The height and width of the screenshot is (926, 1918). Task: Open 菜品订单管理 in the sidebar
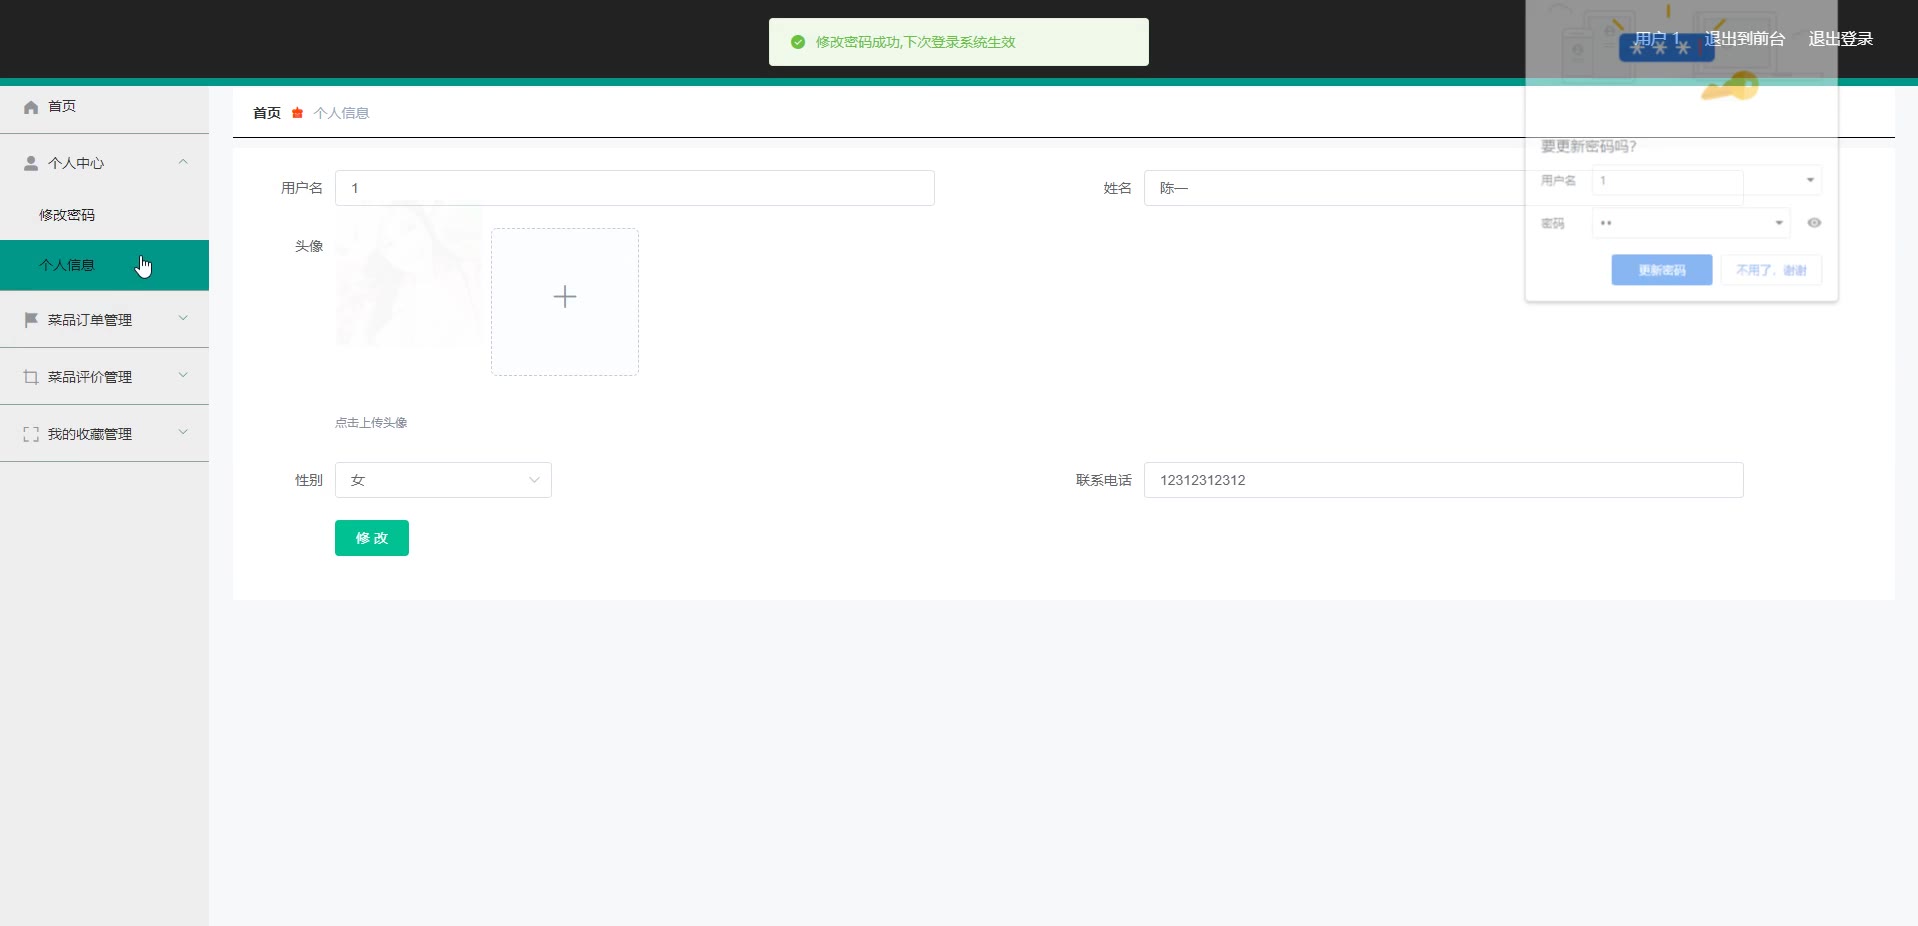coord(104,320)
